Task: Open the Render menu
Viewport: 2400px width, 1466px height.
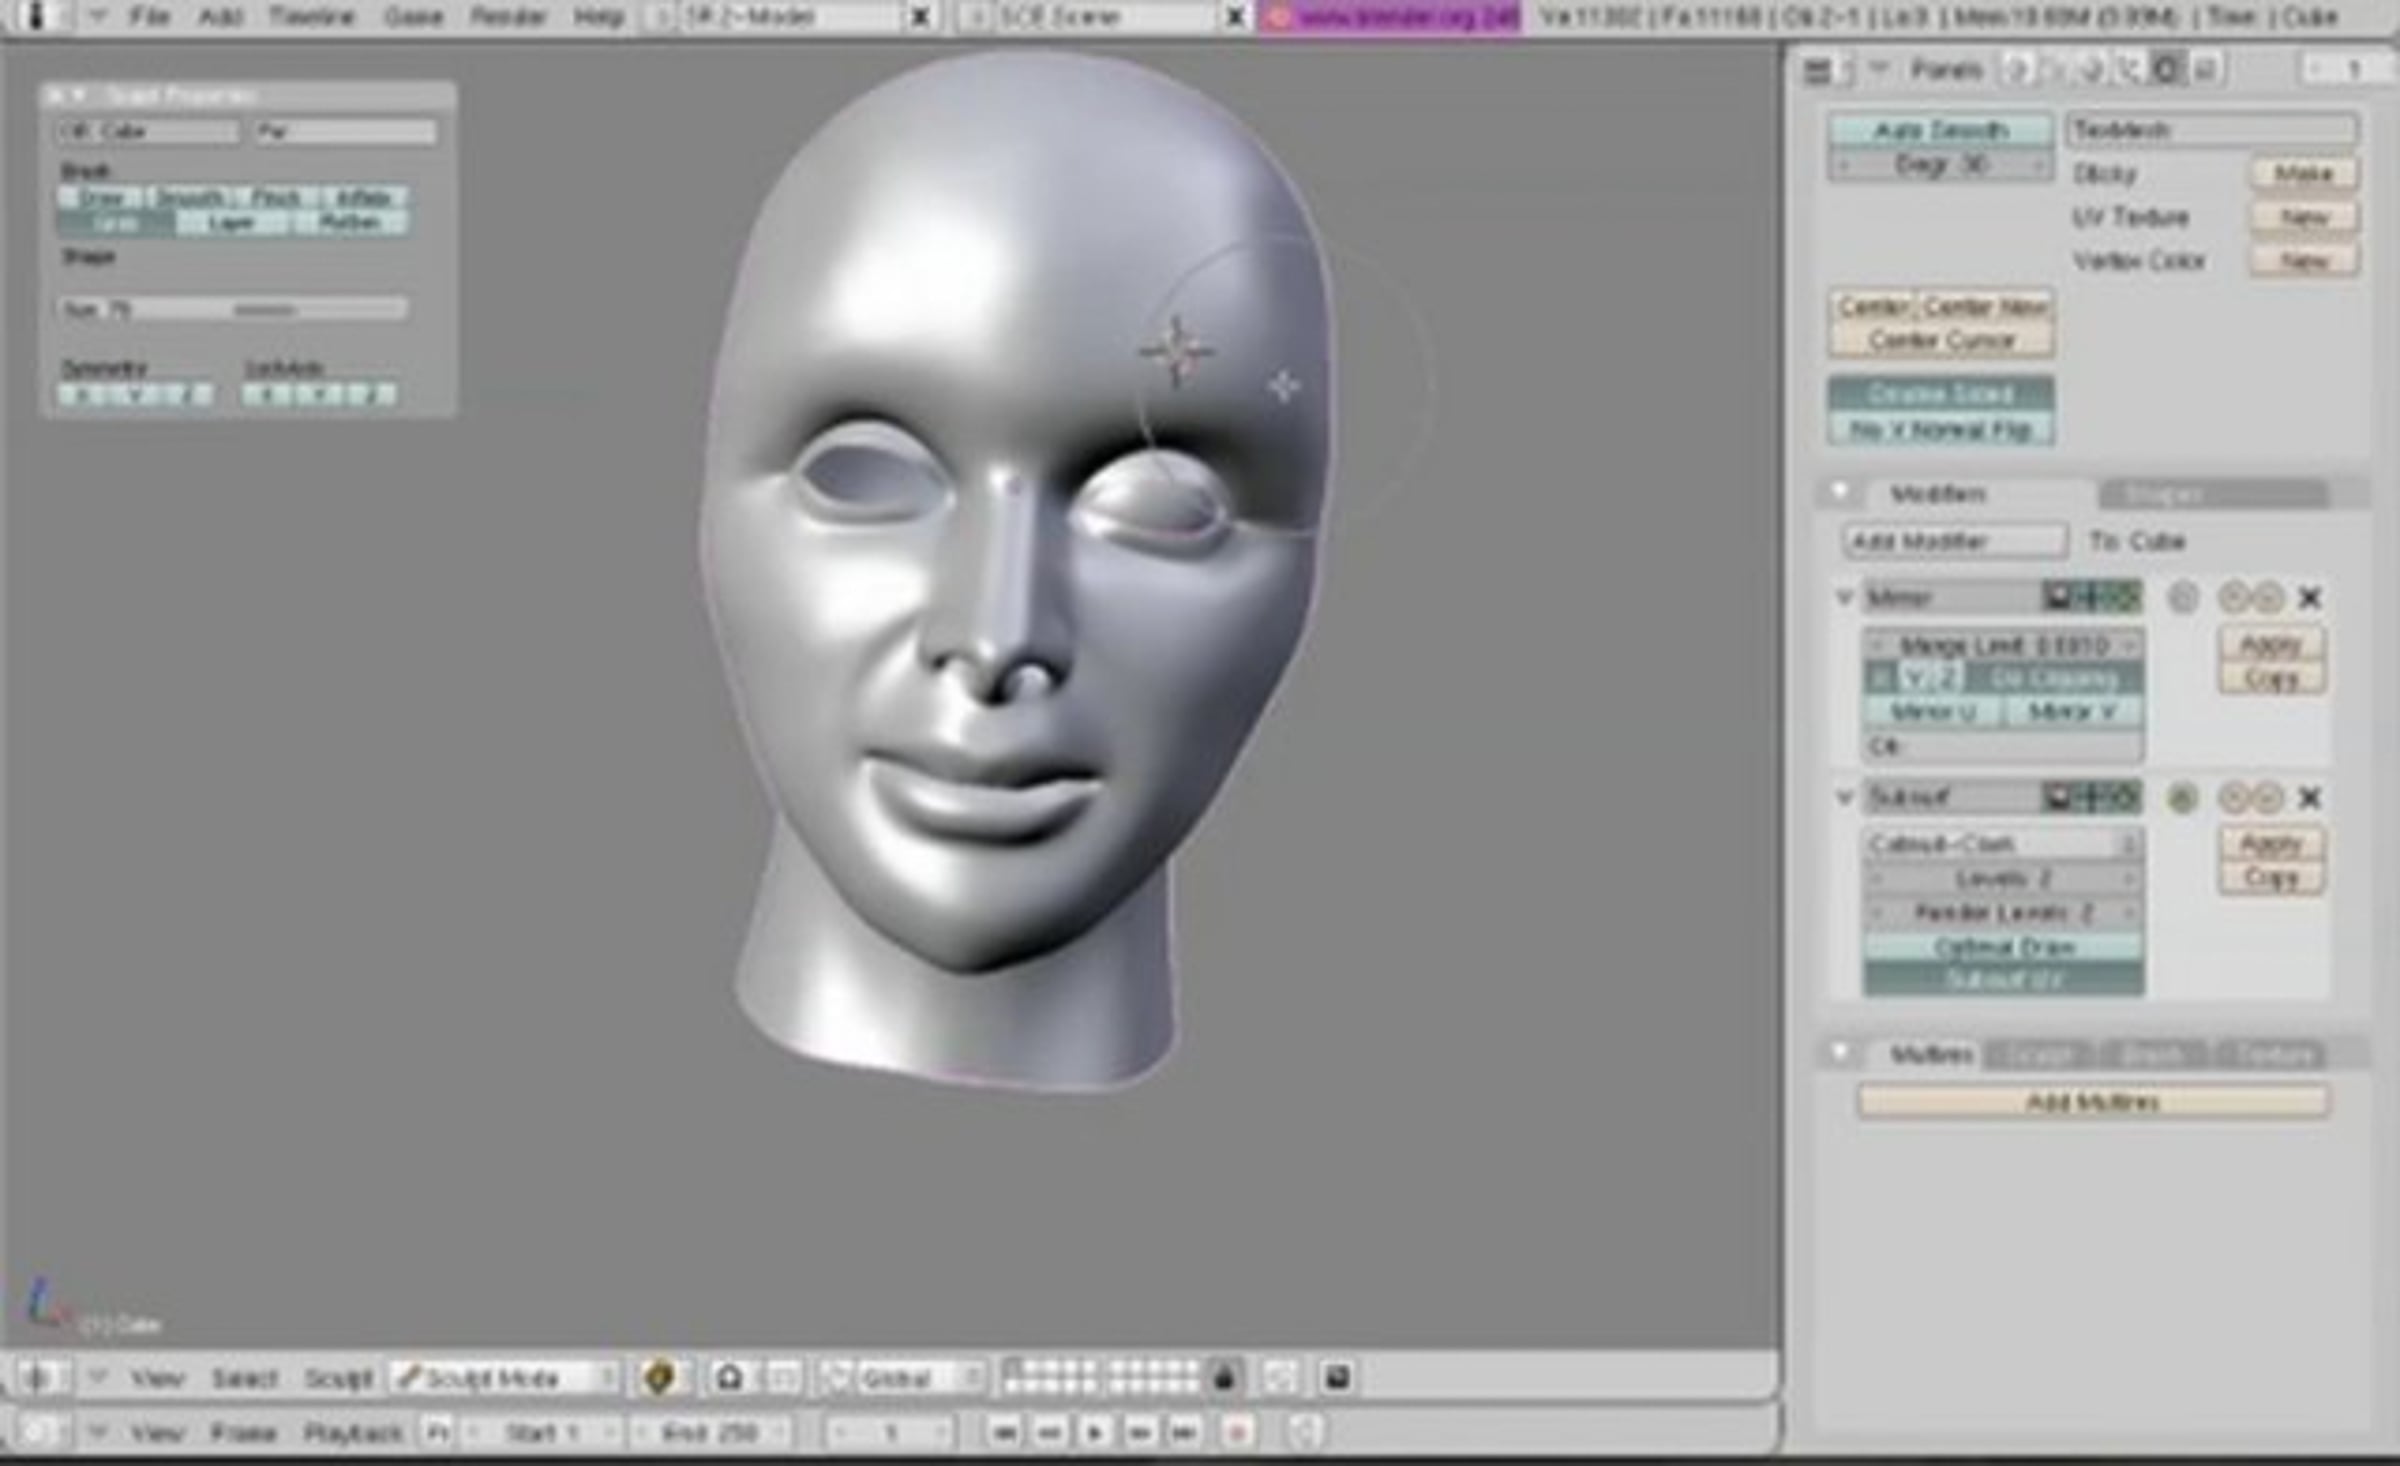Action: (507, 17)
